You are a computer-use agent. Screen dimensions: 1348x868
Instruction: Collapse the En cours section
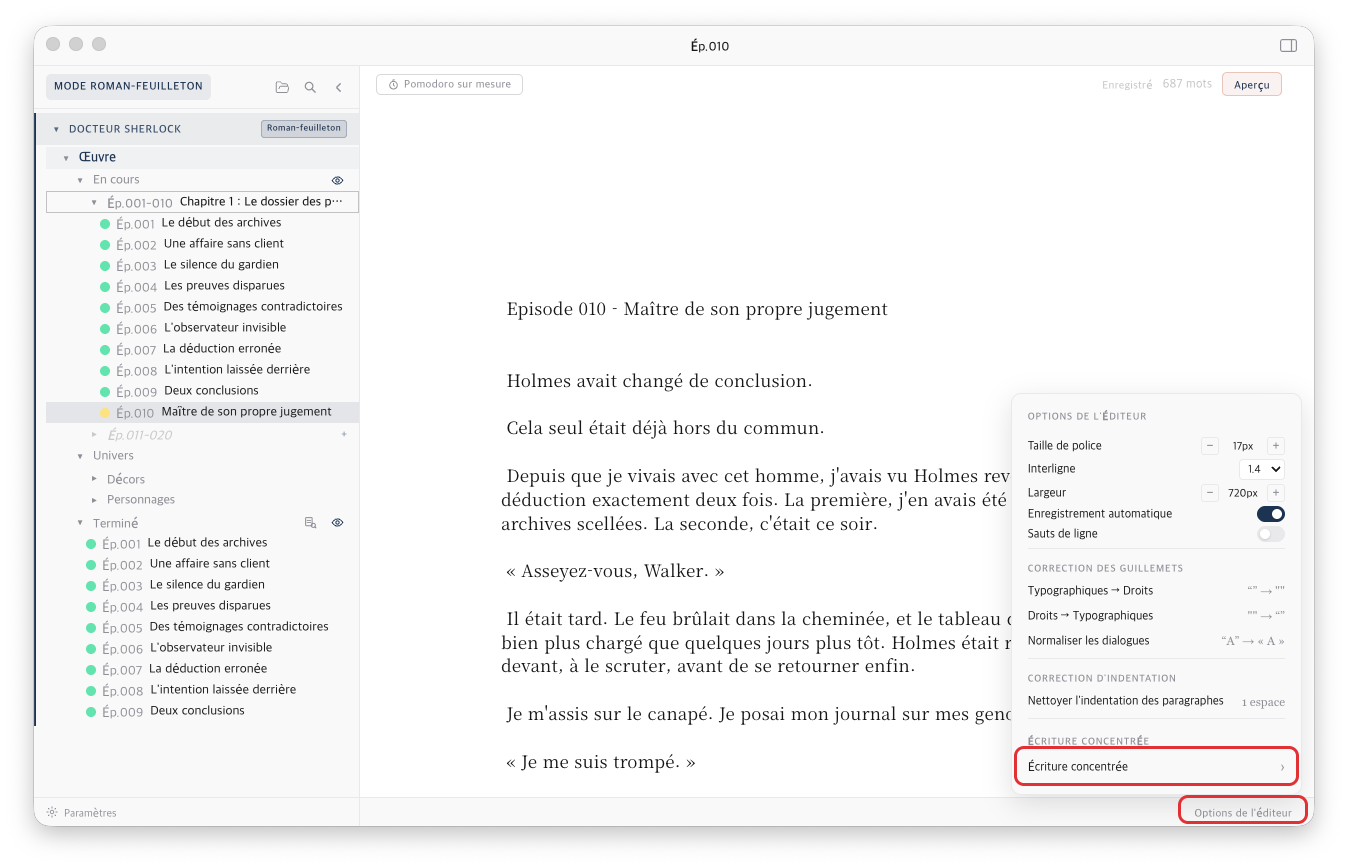click(x=80, y=180)
